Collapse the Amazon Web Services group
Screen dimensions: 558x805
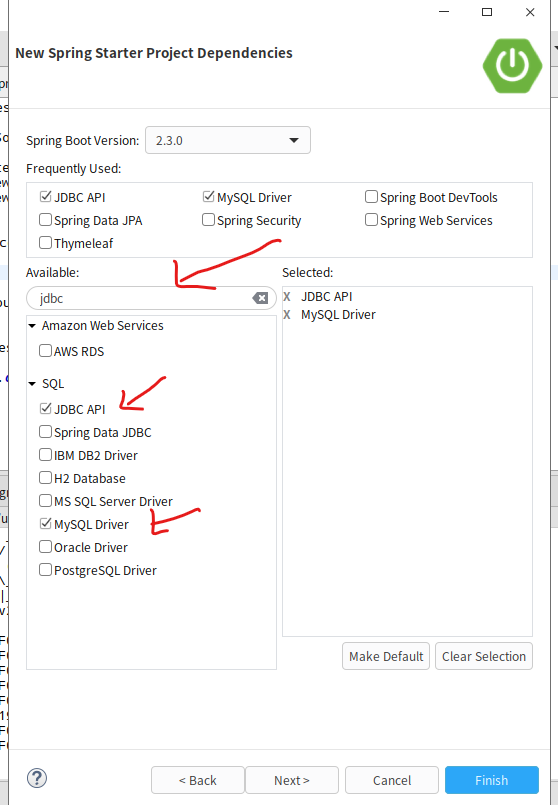tap(32, 325)
